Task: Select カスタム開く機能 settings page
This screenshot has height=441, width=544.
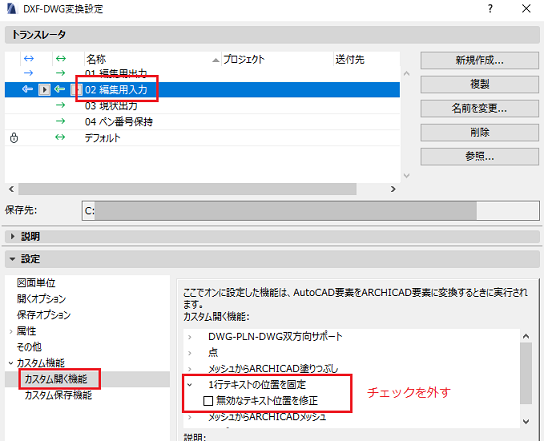Action: 56,379
